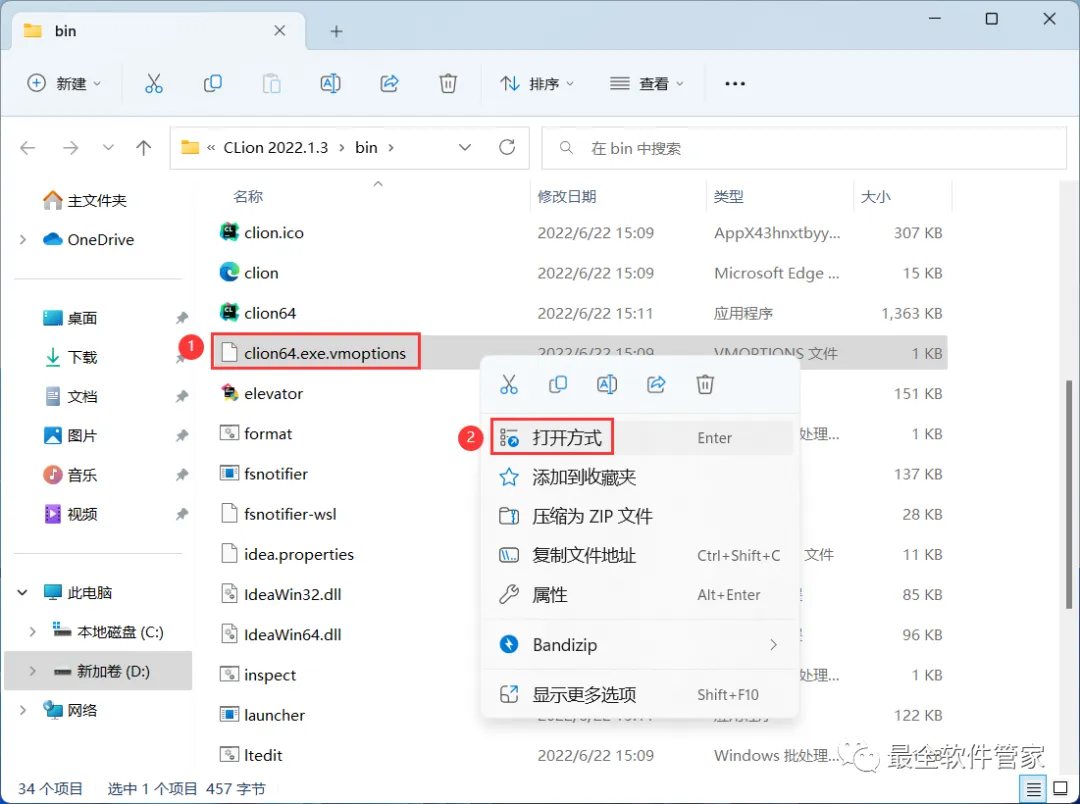Screen dimensions: 1080x804
Task: Open the Bandizip submenu
Action: pos(641,645)
